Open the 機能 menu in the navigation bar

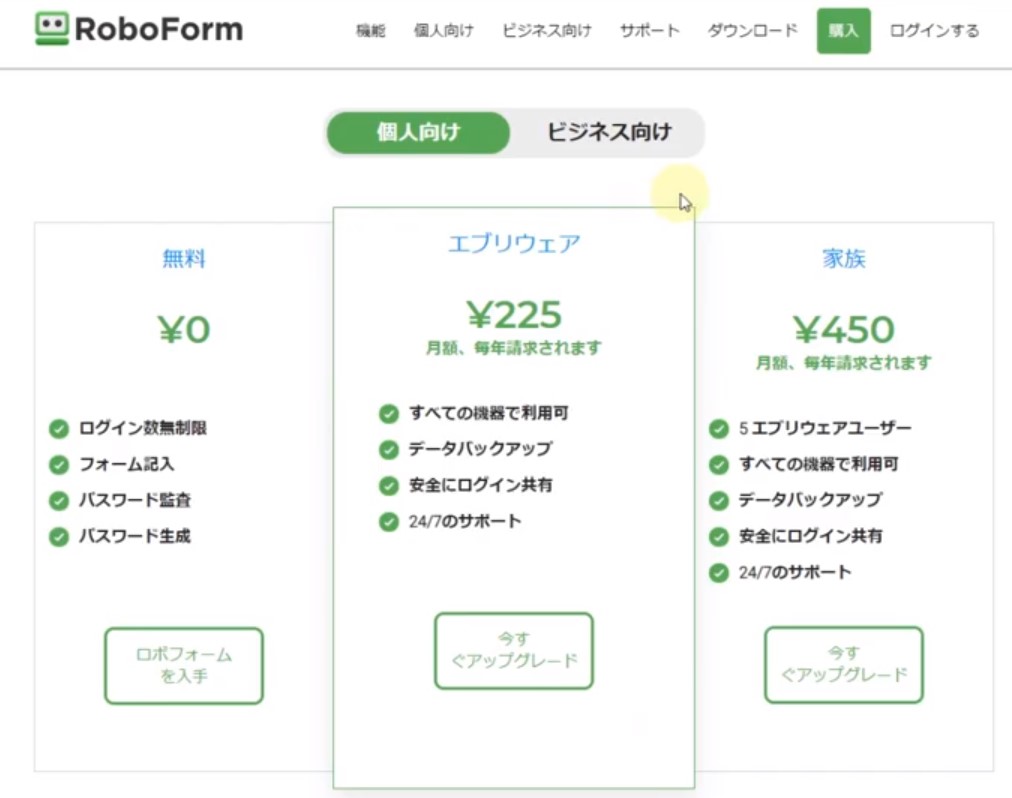(x=370, y=30)
